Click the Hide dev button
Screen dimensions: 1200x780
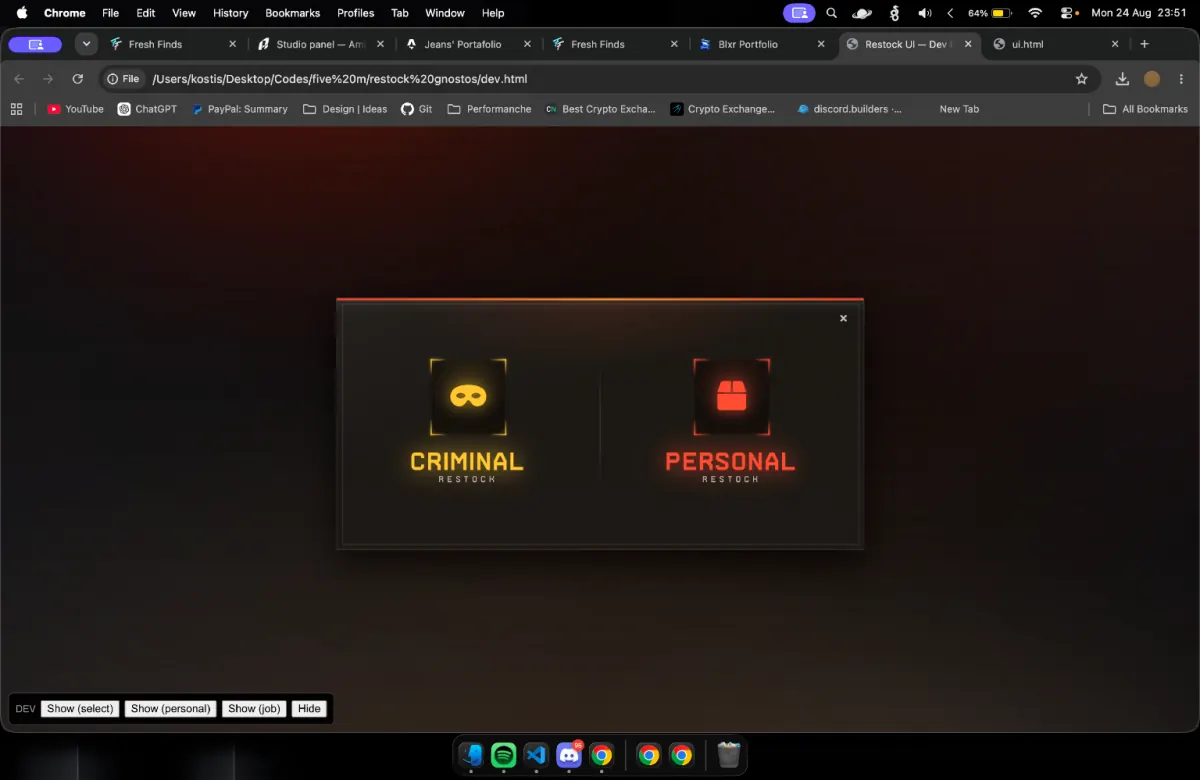pyautogui.click(x=309, y=709)
